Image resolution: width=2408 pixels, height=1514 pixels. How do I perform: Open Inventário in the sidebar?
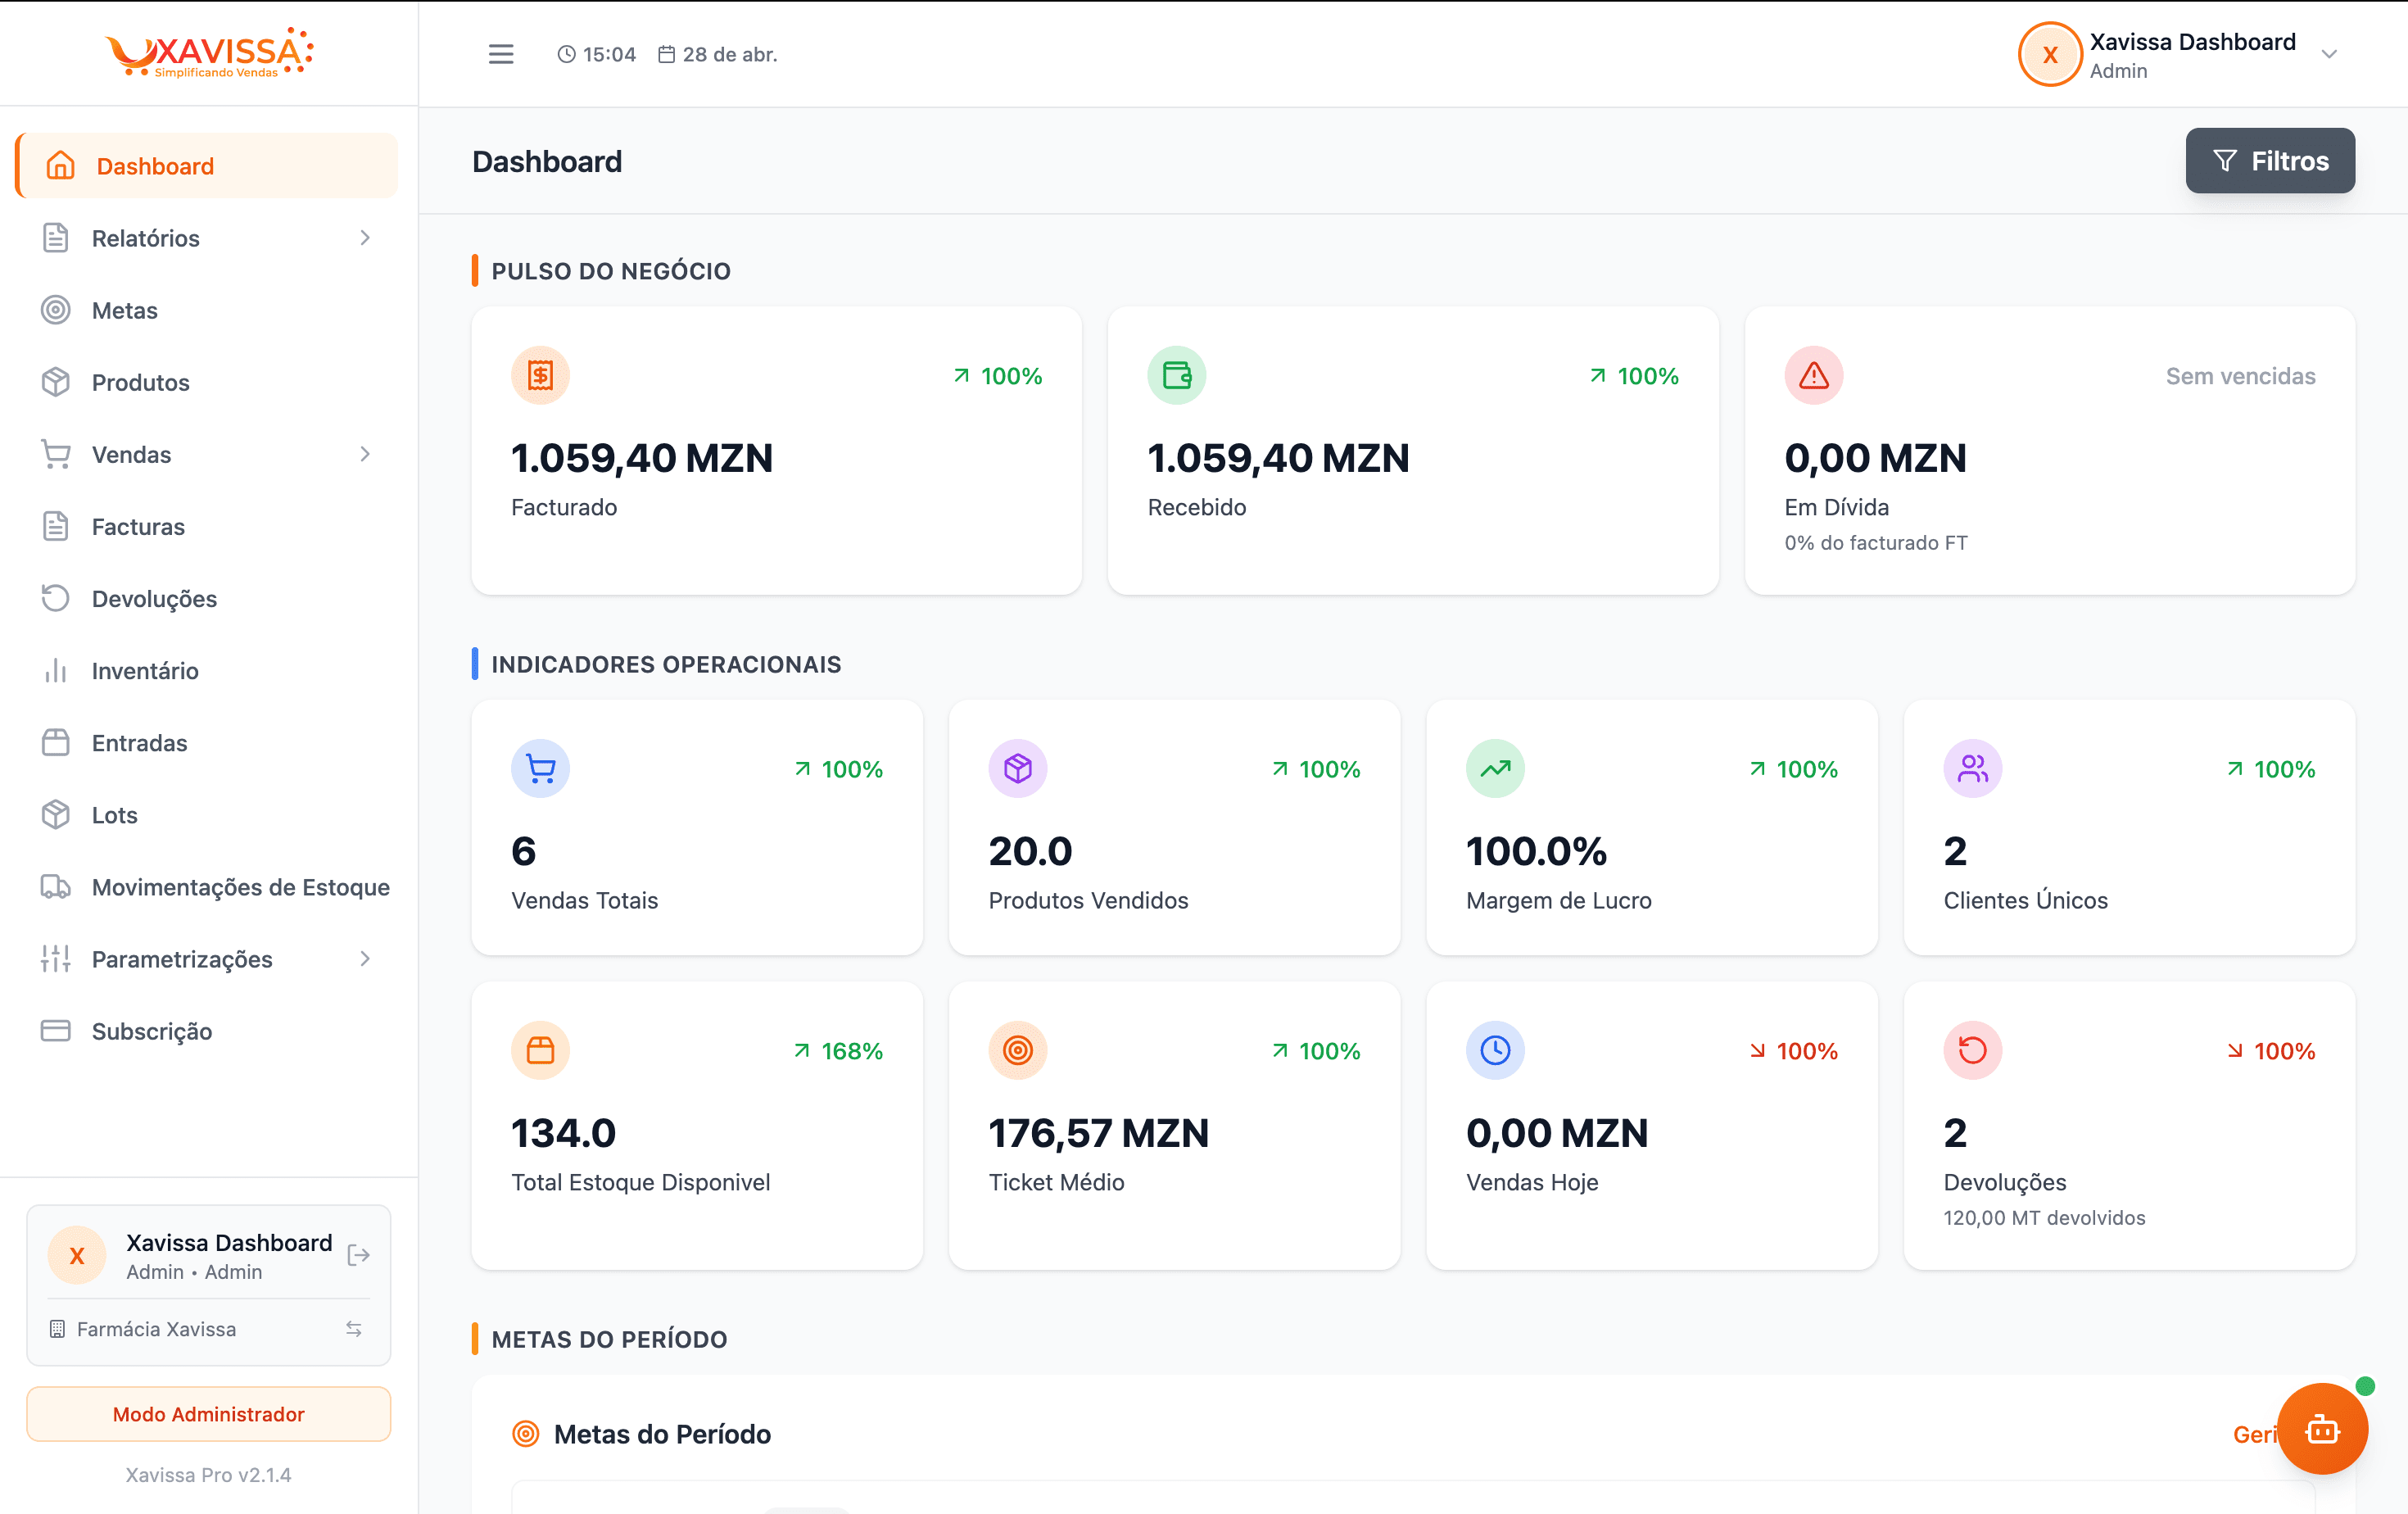[207, 670]
